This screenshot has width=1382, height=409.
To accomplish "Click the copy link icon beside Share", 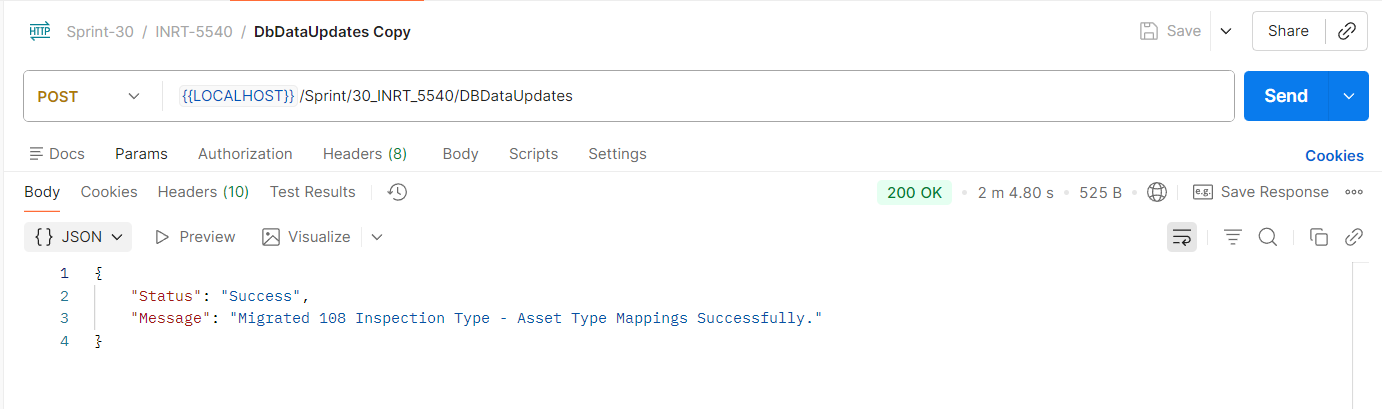I will coord(1347,31).
